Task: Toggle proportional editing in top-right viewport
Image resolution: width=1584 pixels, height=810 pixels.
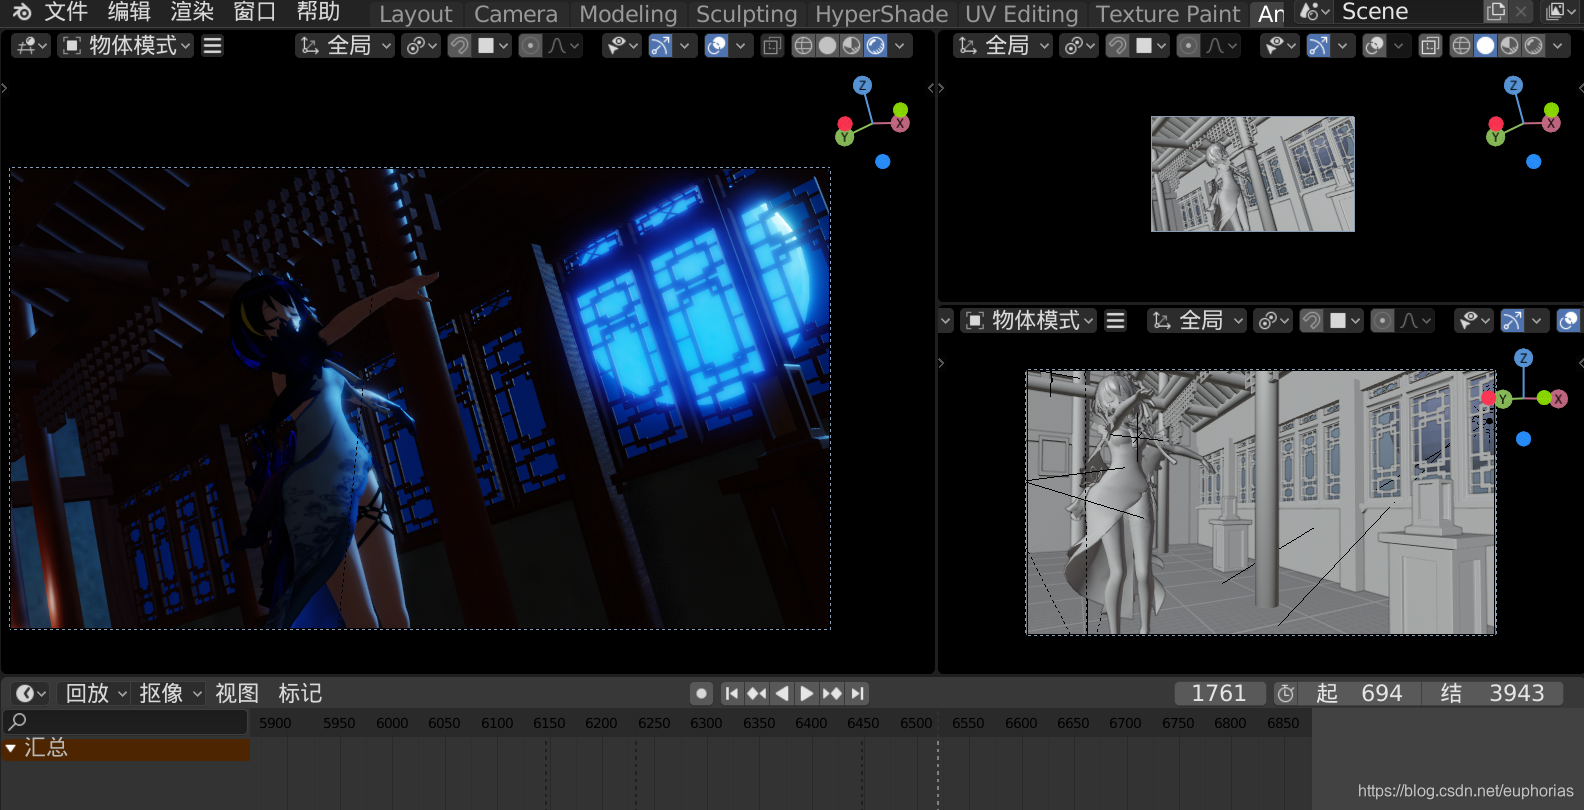Action: (1188, 46)
